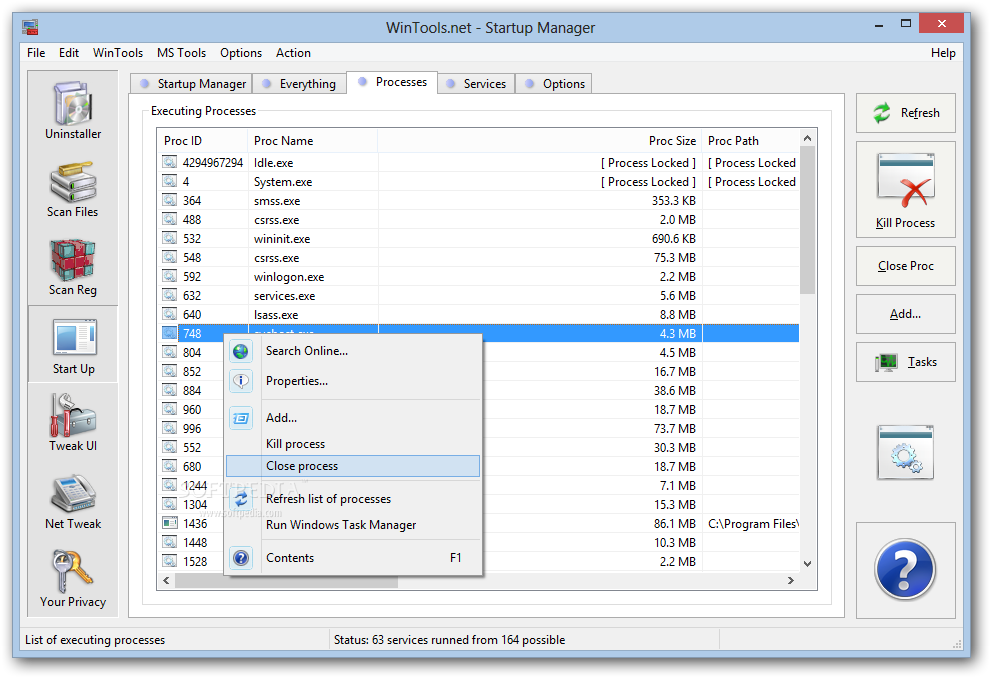Screen dimensions: 991x678
Task: Select the System.exe process row
Action: point(478,182)
